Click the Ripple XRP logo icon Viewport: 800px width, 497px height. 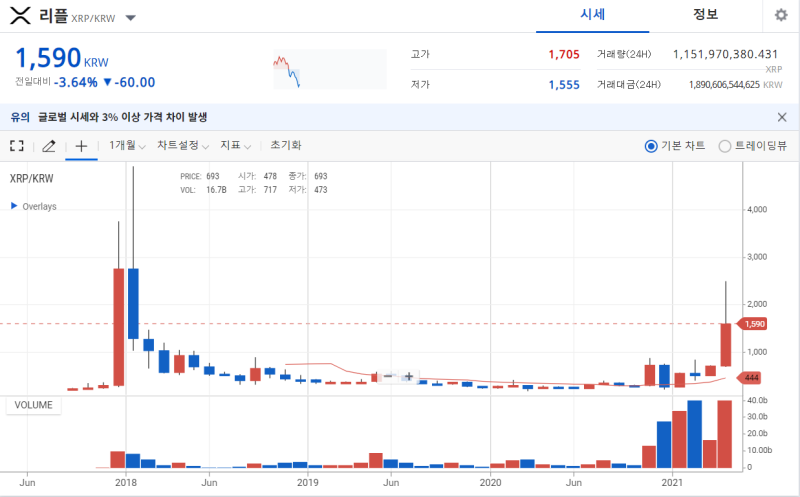tap(20, 16)
